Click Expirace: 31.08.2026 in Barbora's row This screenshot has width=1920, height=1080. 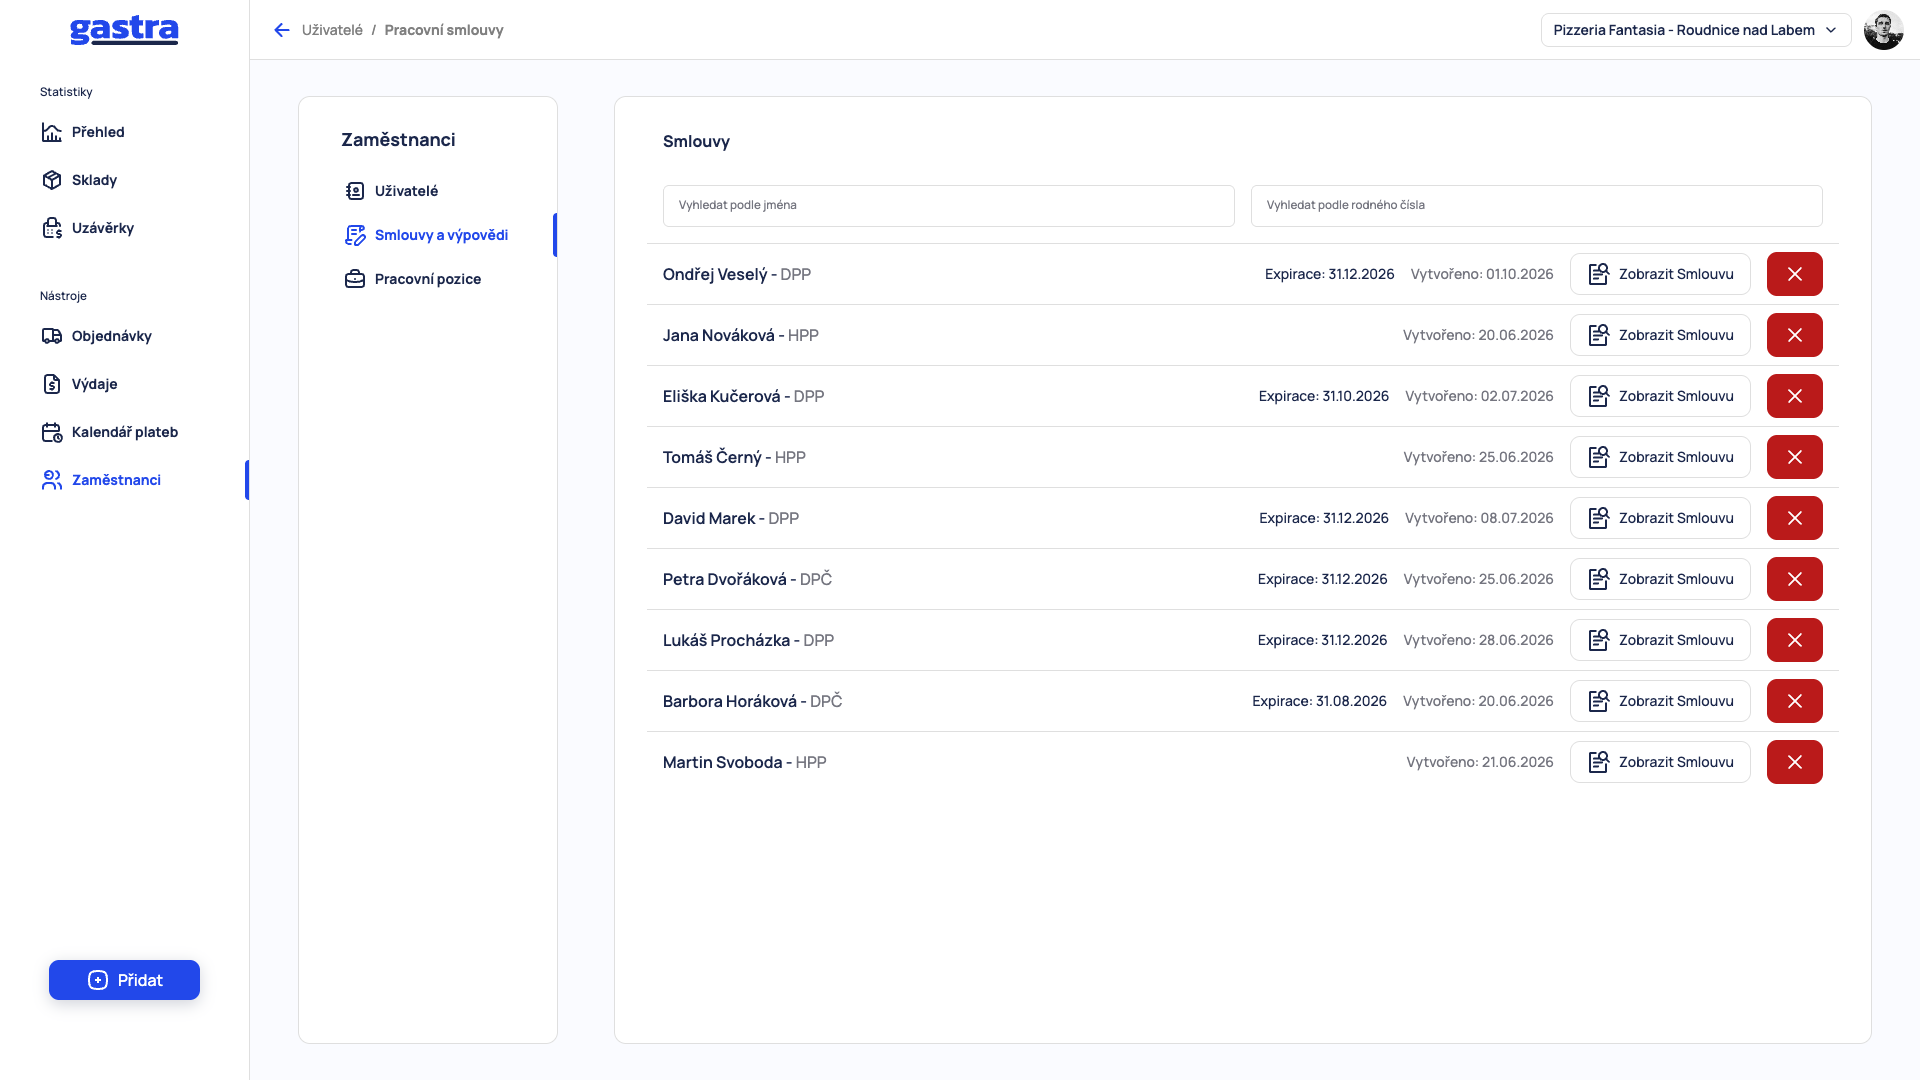(1319, 701)
